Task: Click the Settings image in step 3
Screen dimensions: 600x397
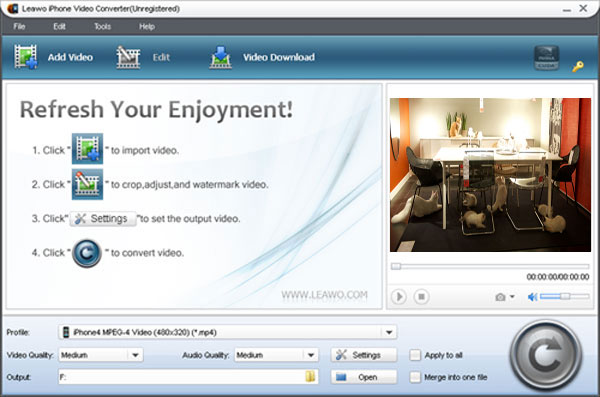Action: (x=103, y=219)
